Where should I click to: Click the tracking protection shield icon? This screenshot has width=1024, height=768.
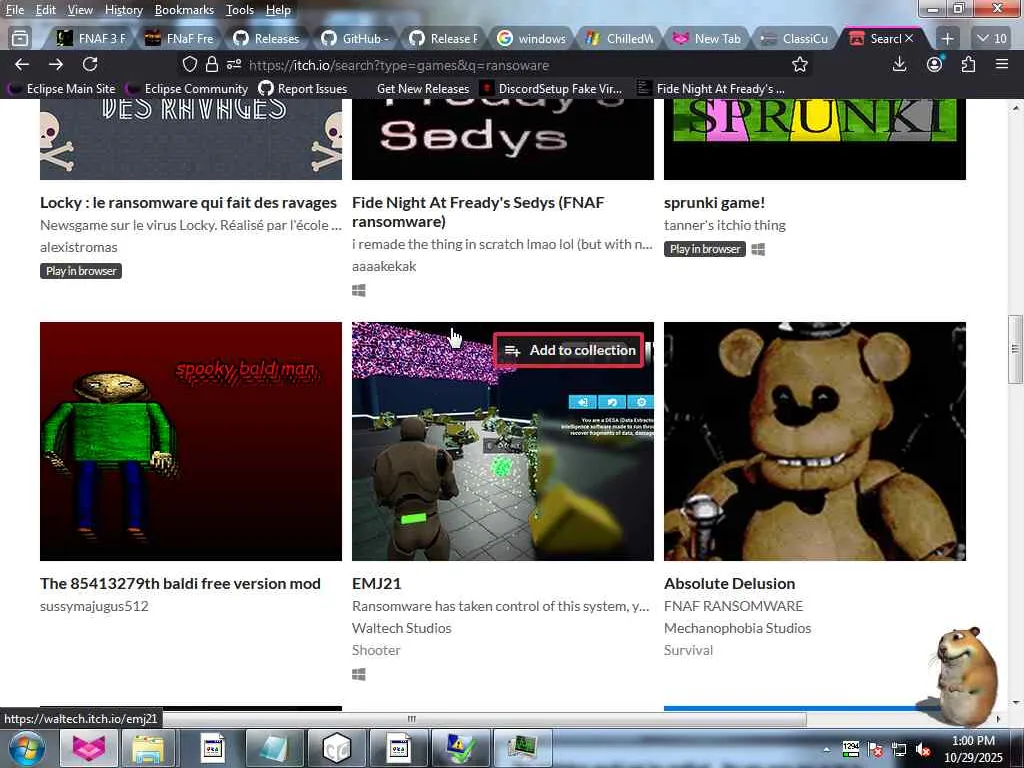pos(189,64)
